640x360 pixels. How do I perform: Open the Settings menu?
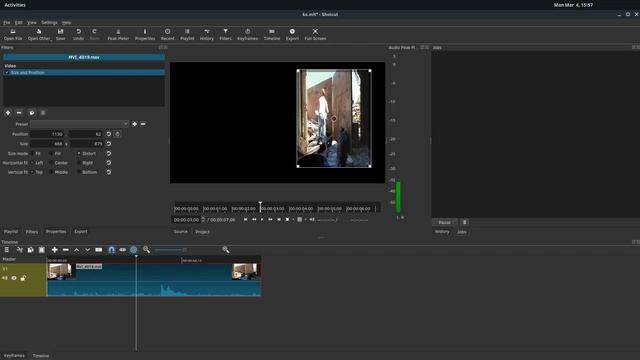click(49, 22)
